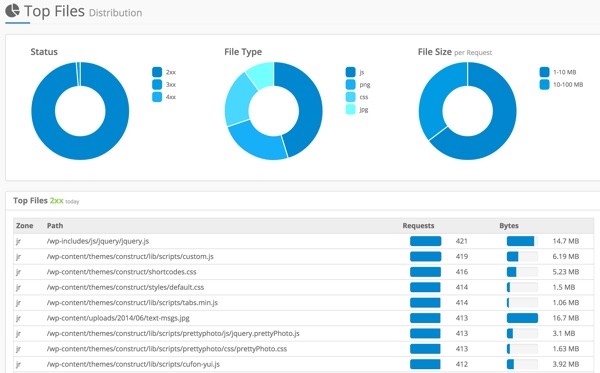Sort by the Bytes column header
This screenshot has width=600, height=373.
[509, 226]
